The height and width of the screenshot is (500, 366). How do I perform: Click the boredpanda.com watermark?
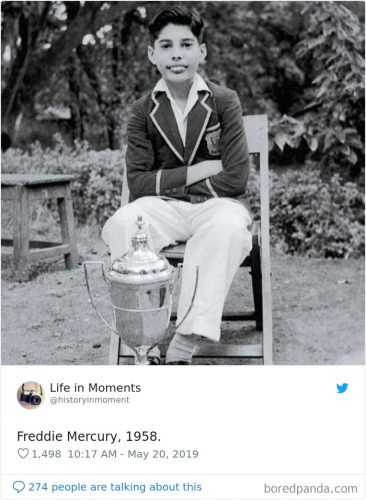(x=311, y=489)
